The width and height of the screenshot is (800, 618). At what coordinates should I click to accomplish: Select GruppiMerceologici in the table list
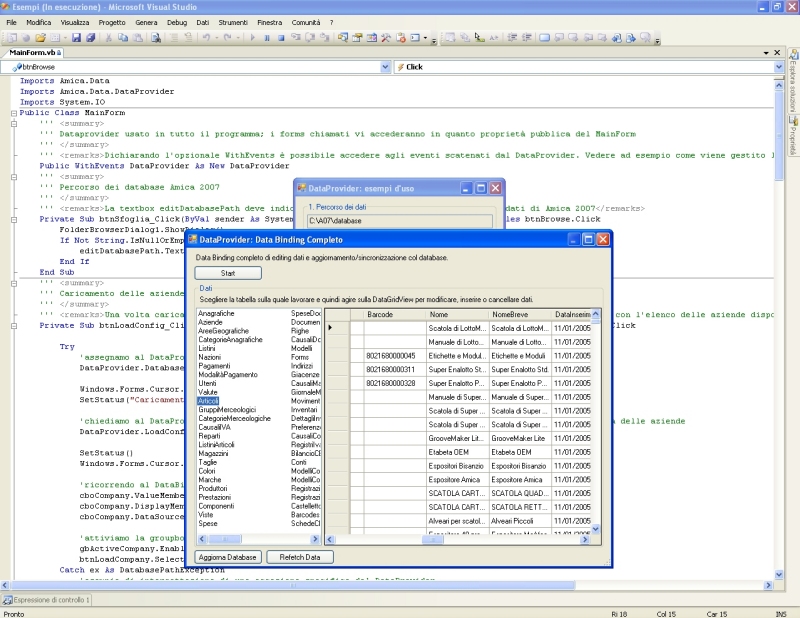227,410
